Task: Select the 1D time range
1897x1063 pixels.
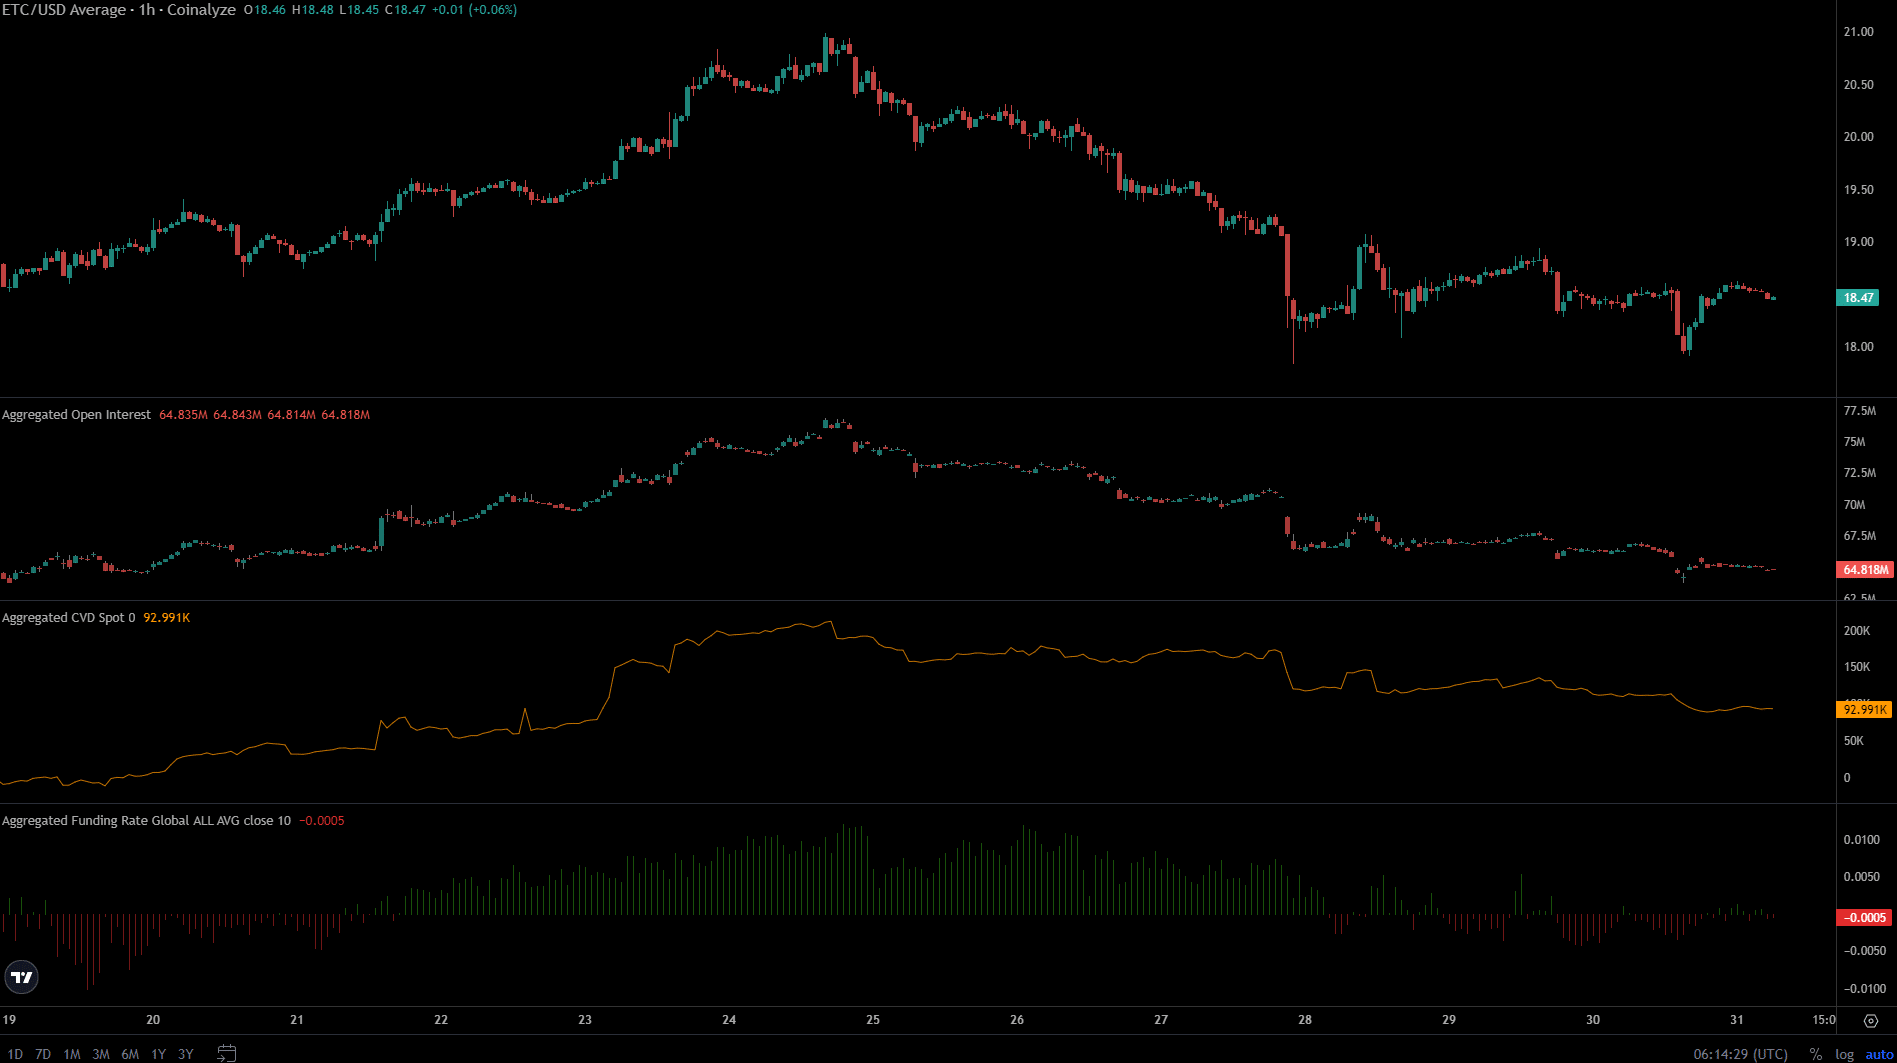Action: pyautogui.click(x=15, y=1054)
